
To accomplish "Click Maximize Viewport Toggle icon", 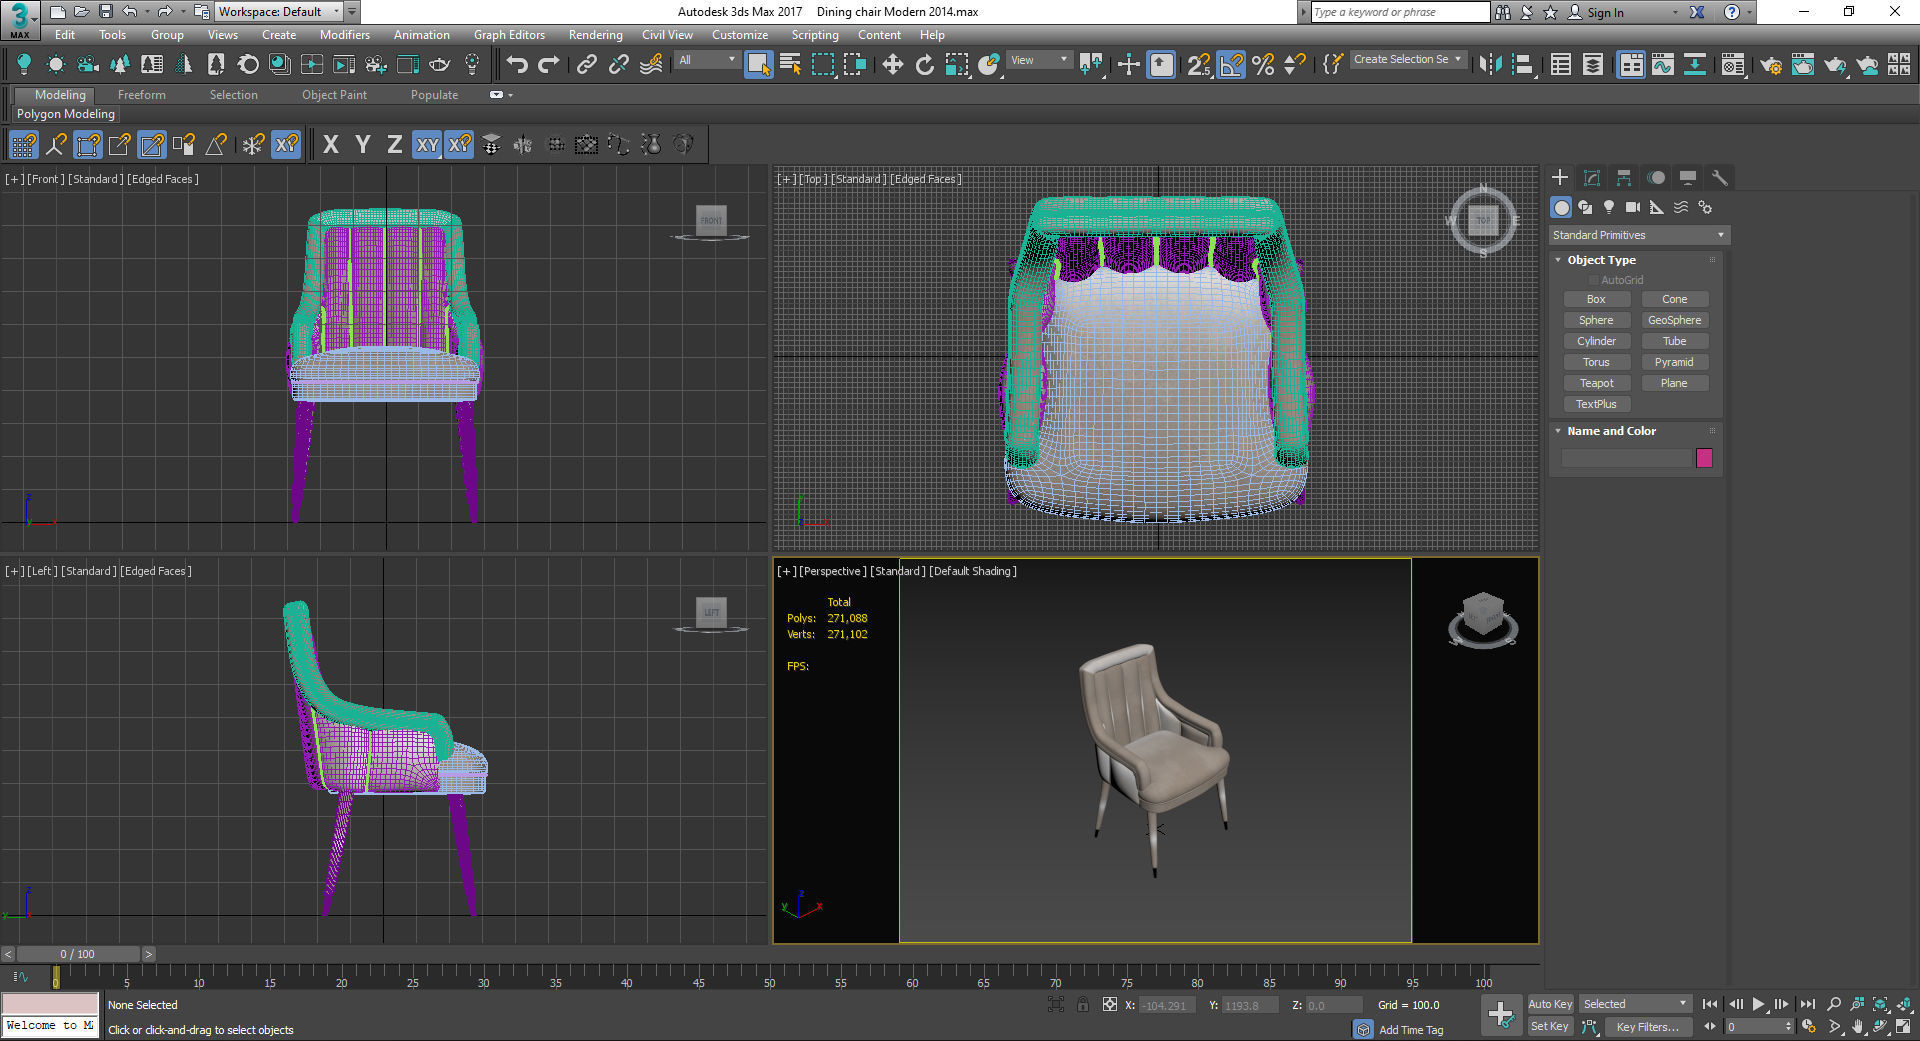I will click(1905, 1026).
